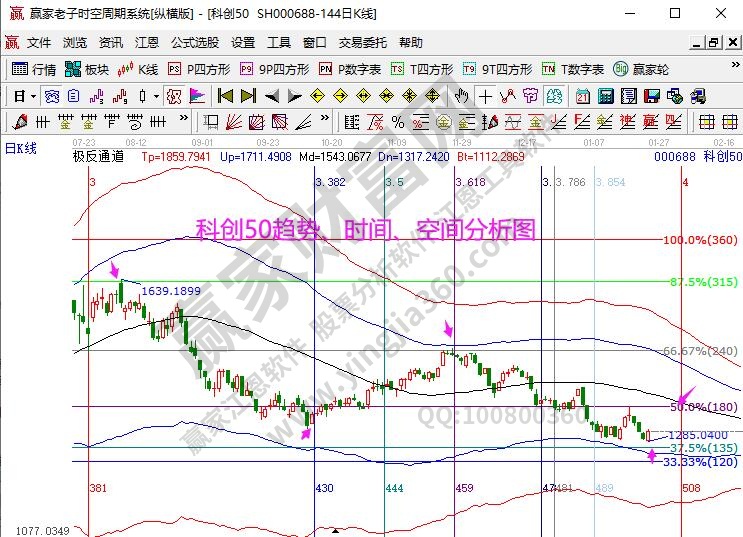The image size is (743, 537).
Task: Click the save floppy disk icon
Action: 652,96
